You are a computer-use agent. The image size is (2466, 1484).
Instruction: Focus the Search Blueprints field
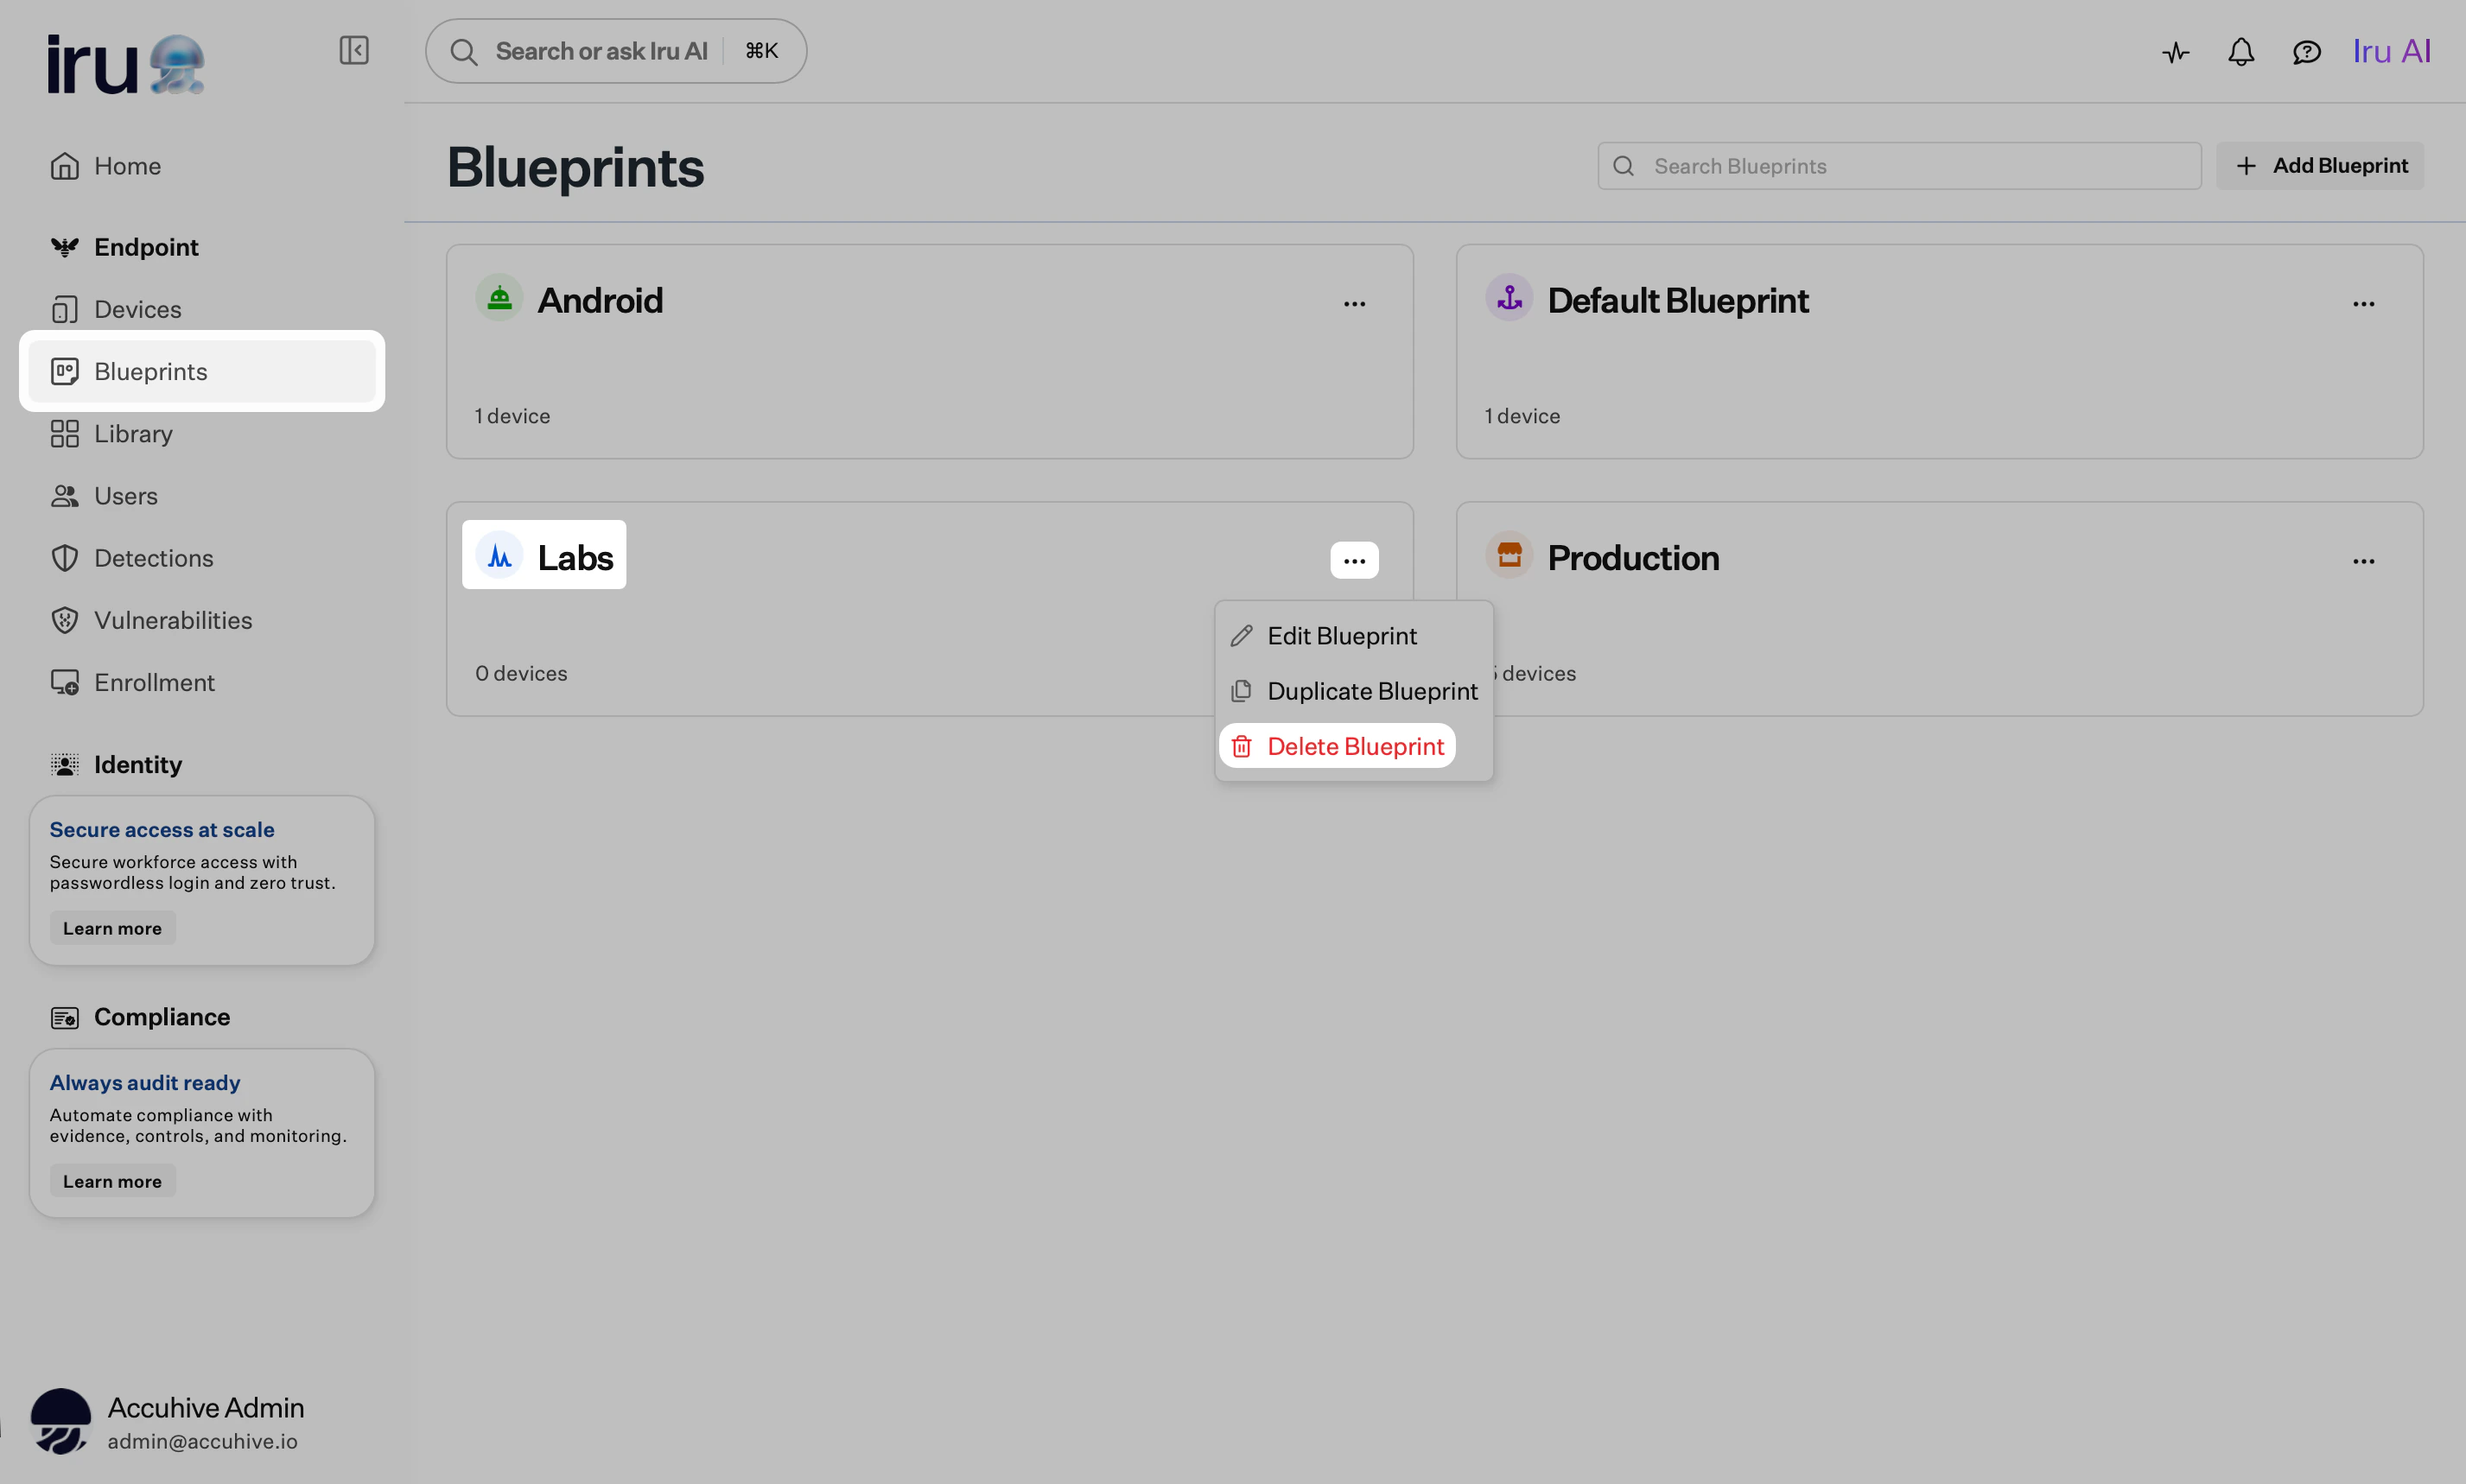pyautogui.click(x=1900, y=166)
